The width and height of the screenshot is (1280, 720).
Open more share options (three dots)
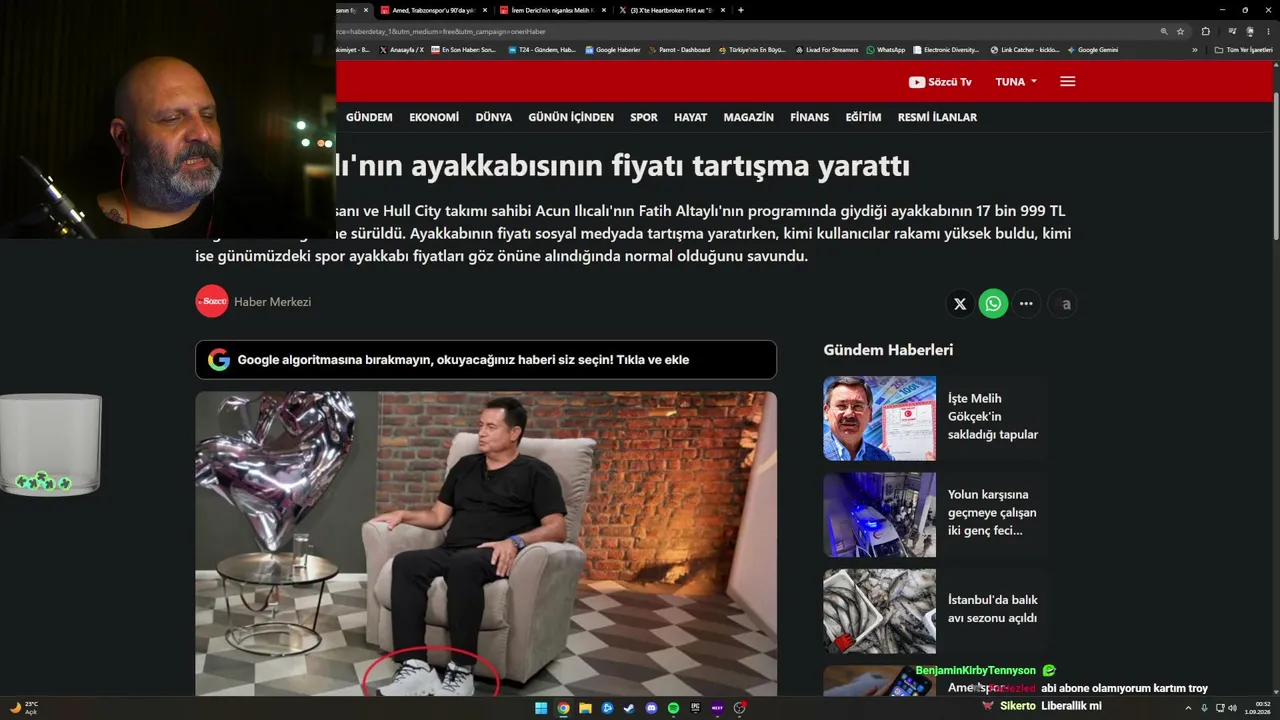click(x=1026, y=304)
